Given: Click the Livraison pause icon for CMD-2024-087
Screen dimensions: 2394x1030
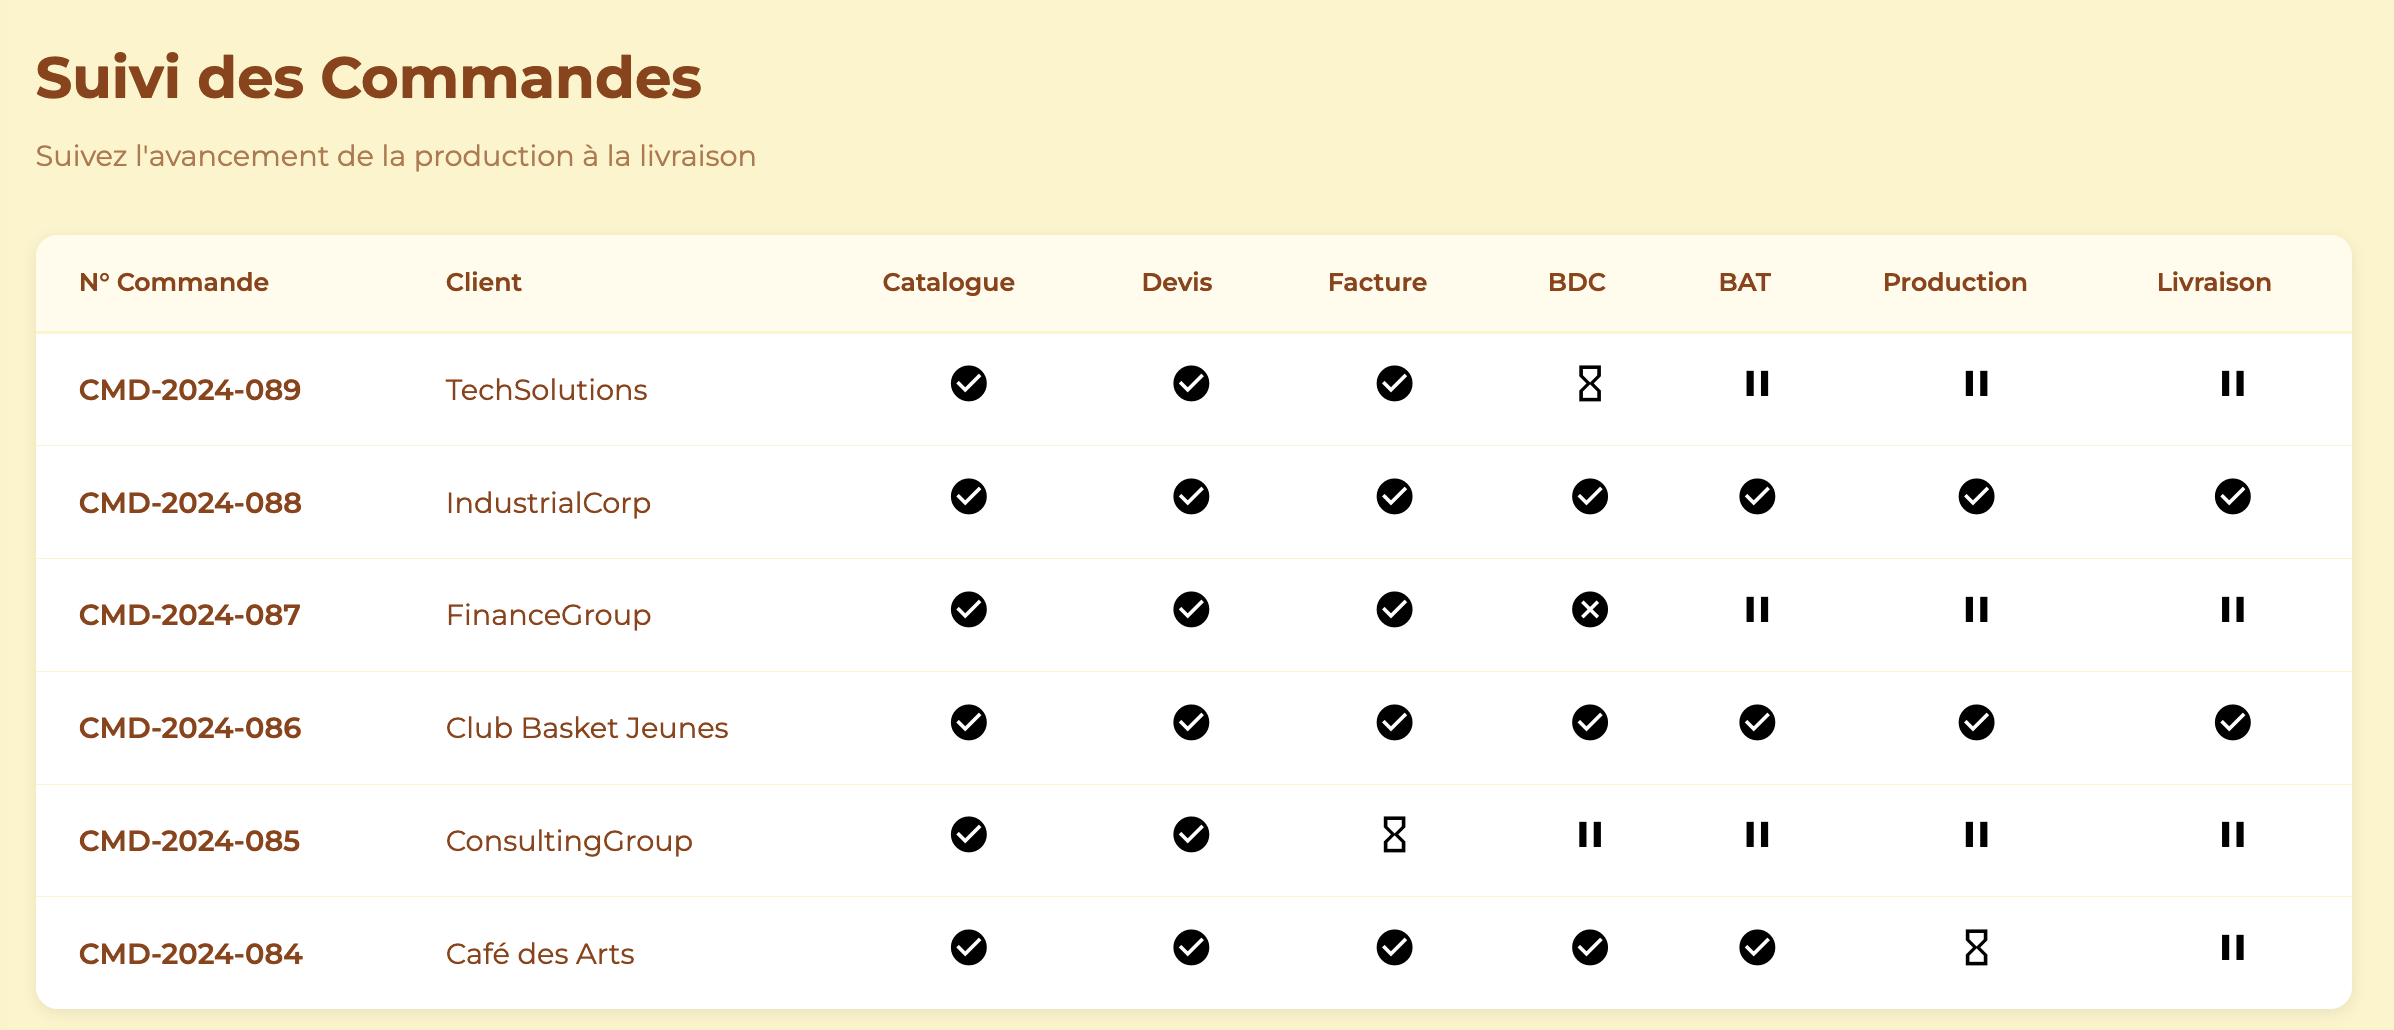Looking at the screenshot, I should pos(2232,610).
